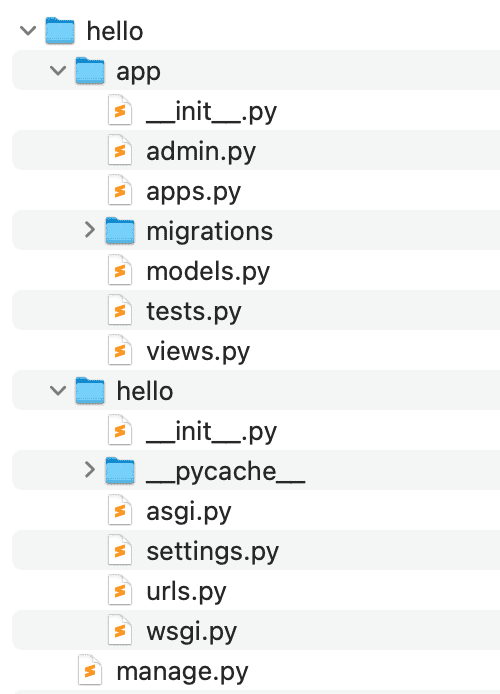The height and width of the screenshot is (694, 500).
Task: Collapse the nested hello folder chevron
Action: 58,390
